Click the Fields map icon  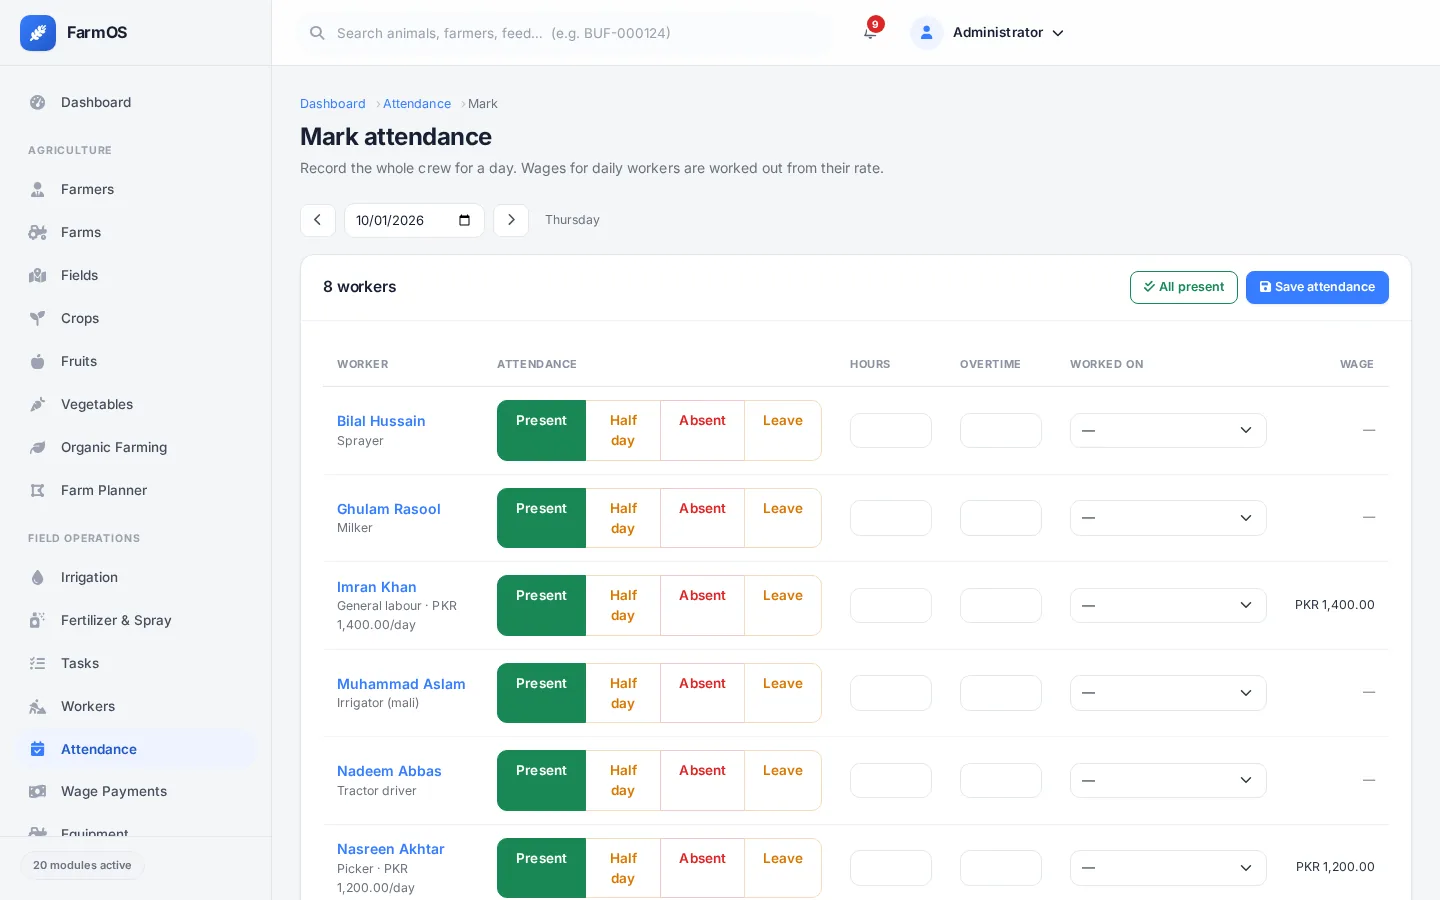click(x=38, y=275)
